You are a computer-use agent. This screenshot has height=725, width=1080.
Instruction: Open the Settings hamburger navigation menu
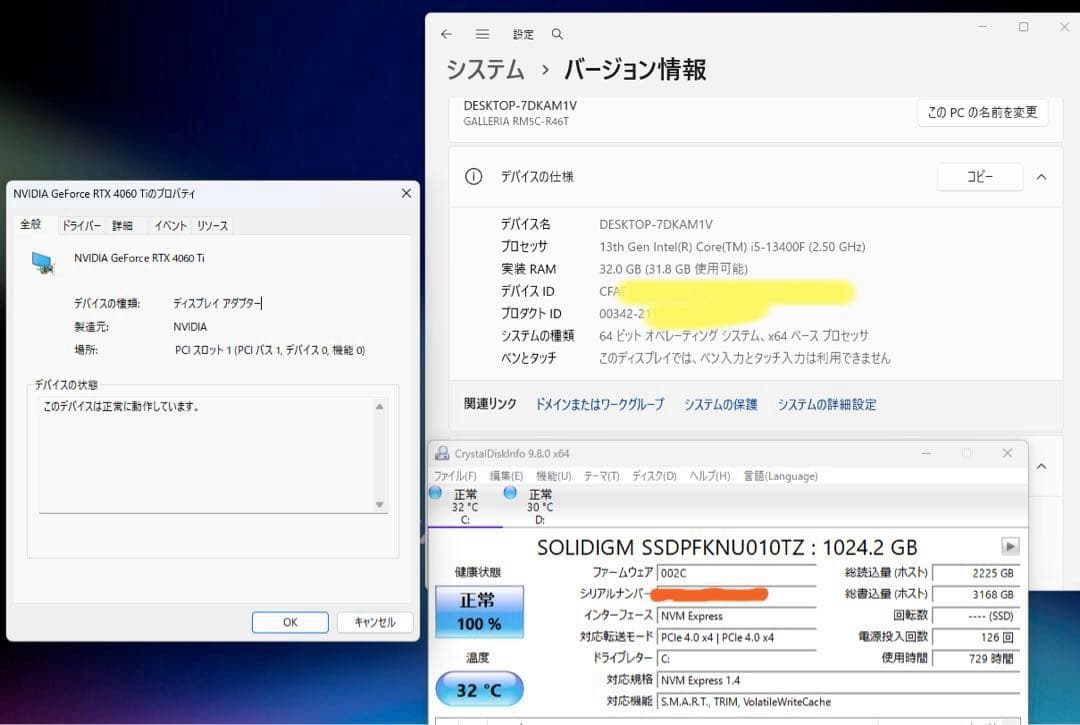pos(482,34)
